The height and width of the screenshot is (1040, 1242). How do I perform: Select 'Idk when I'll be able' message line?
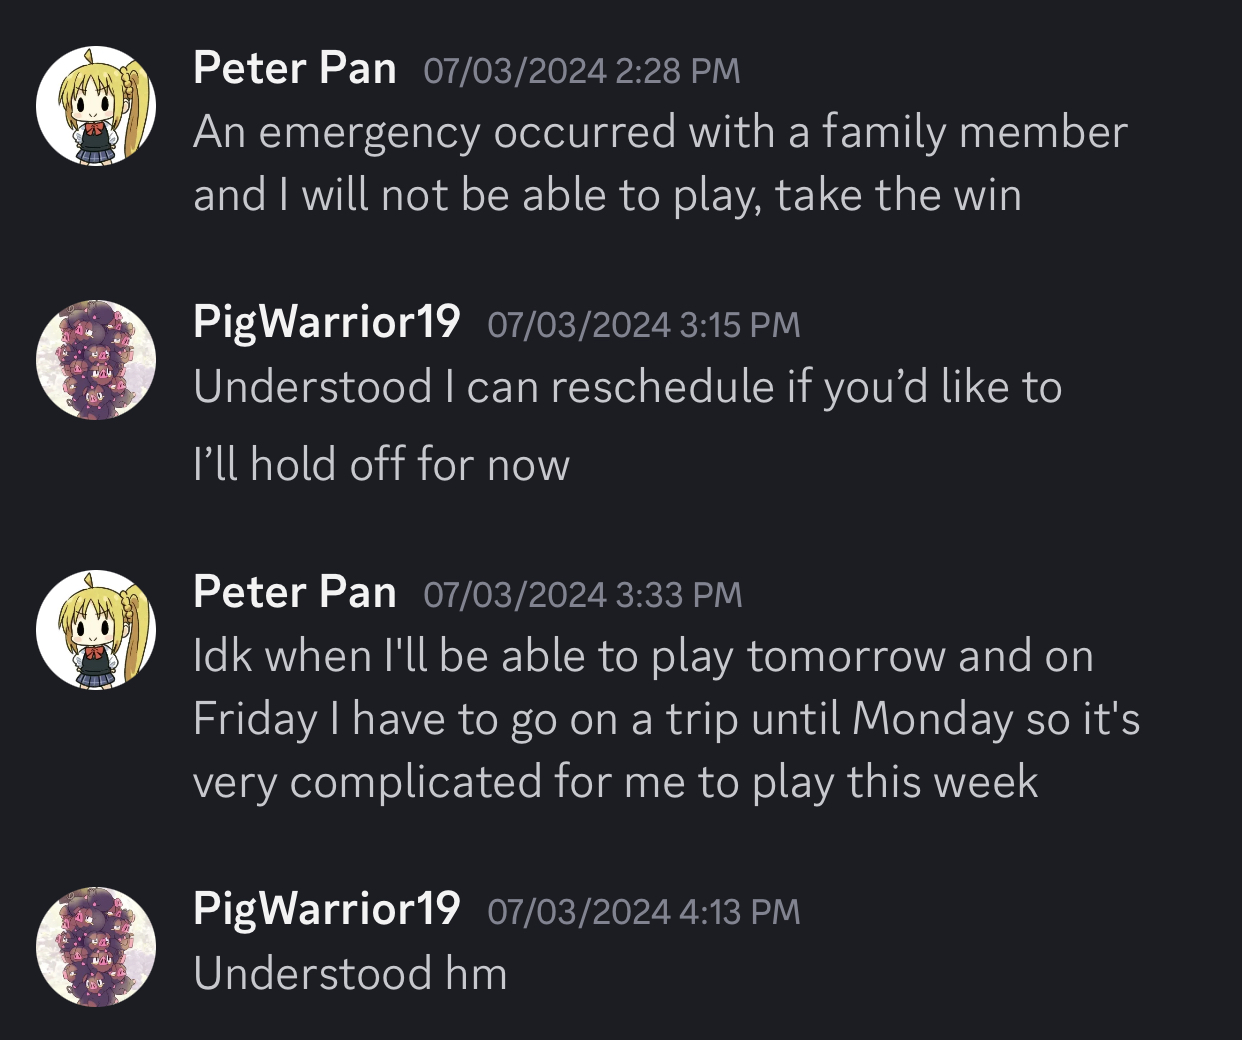point(643,657)
